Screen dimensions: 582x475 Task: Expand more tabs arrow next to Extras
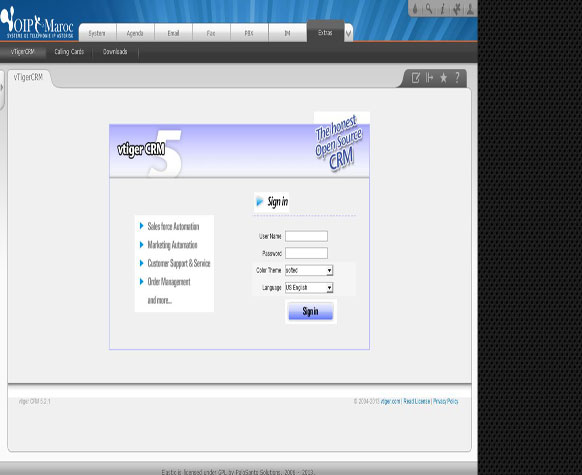pyautogui.click(x=349, y=33)
